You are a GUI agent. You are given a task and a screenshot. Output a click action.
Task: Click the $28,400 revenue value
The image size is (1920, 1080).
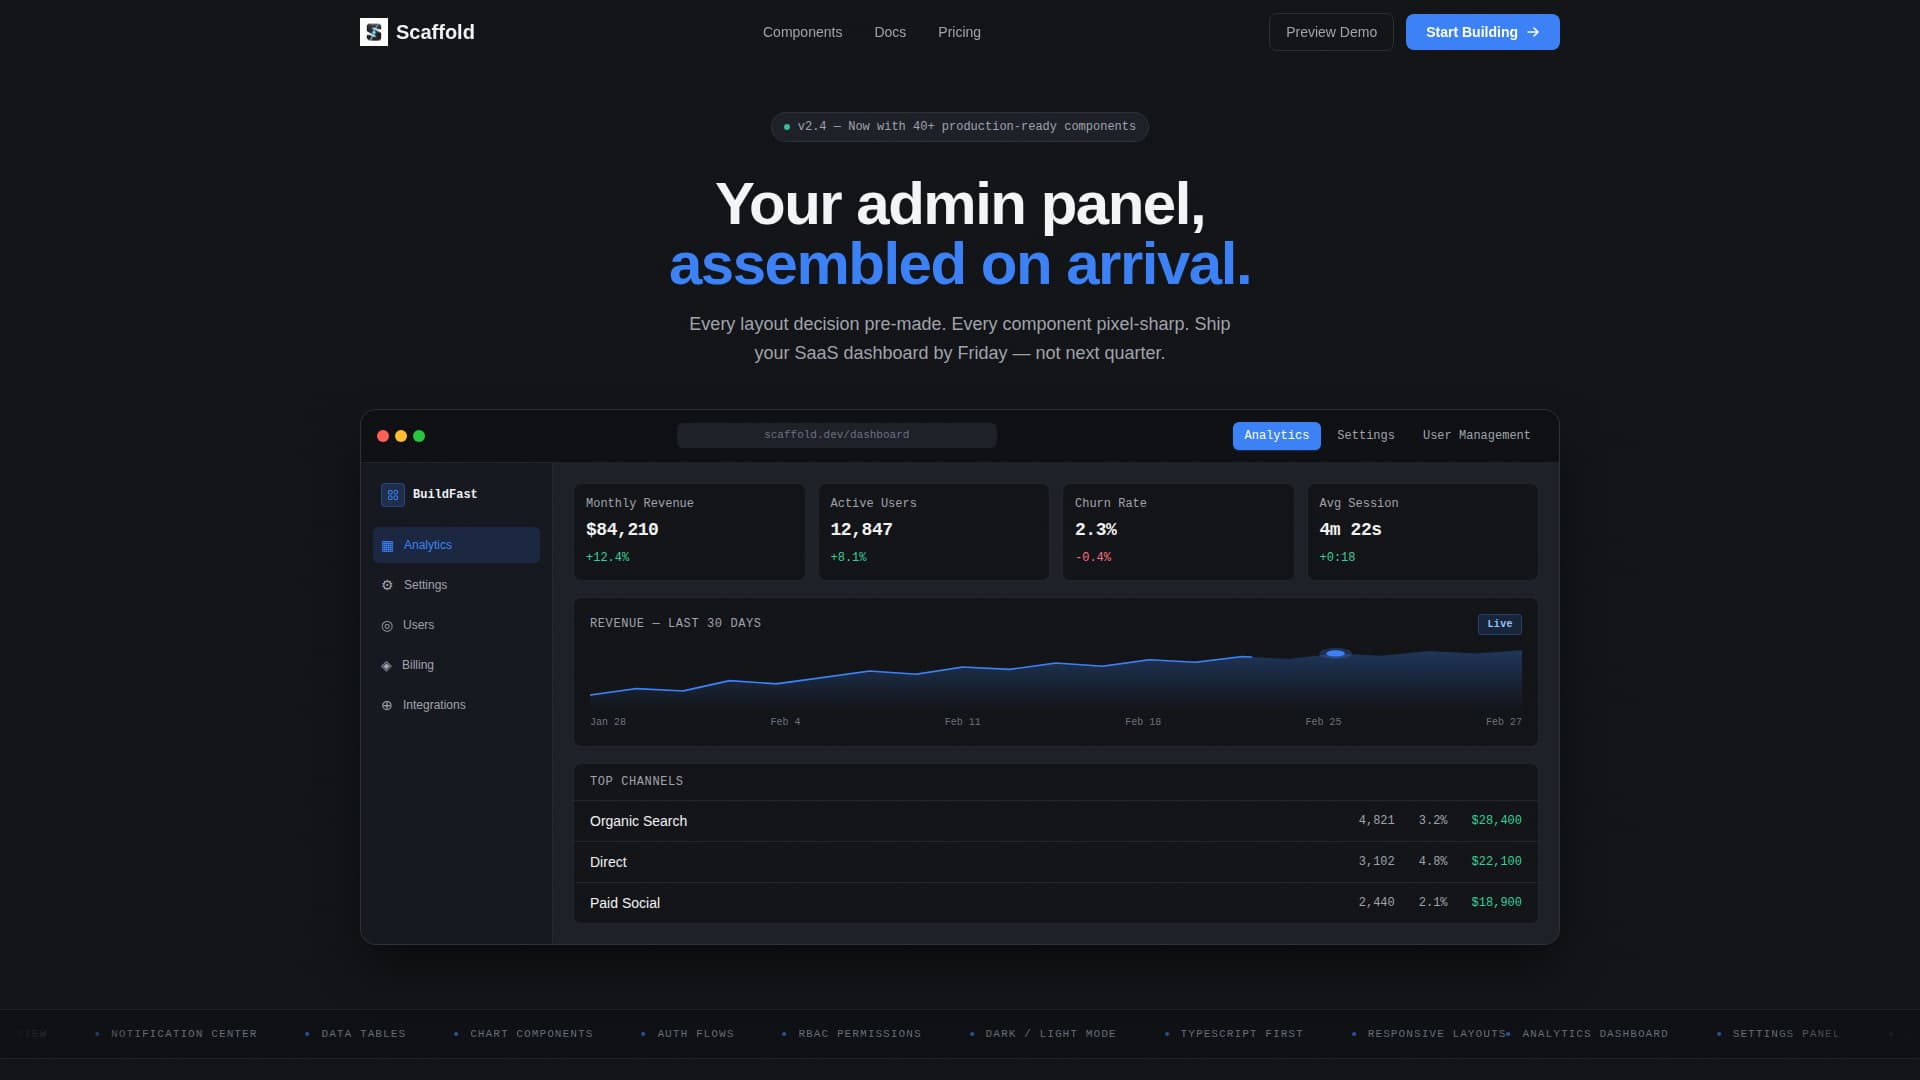pyautogui.click(x=1496, y=821)
